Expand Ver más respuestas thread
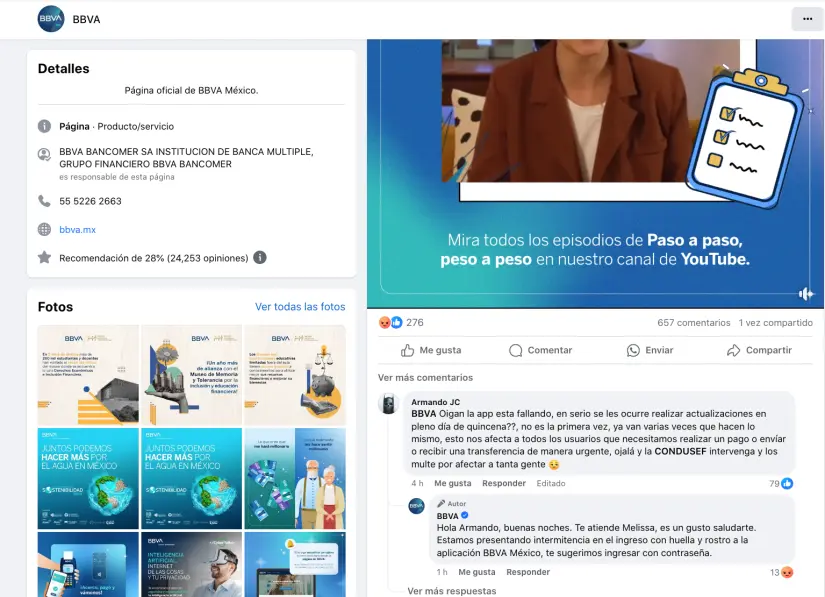 point(451,591)
